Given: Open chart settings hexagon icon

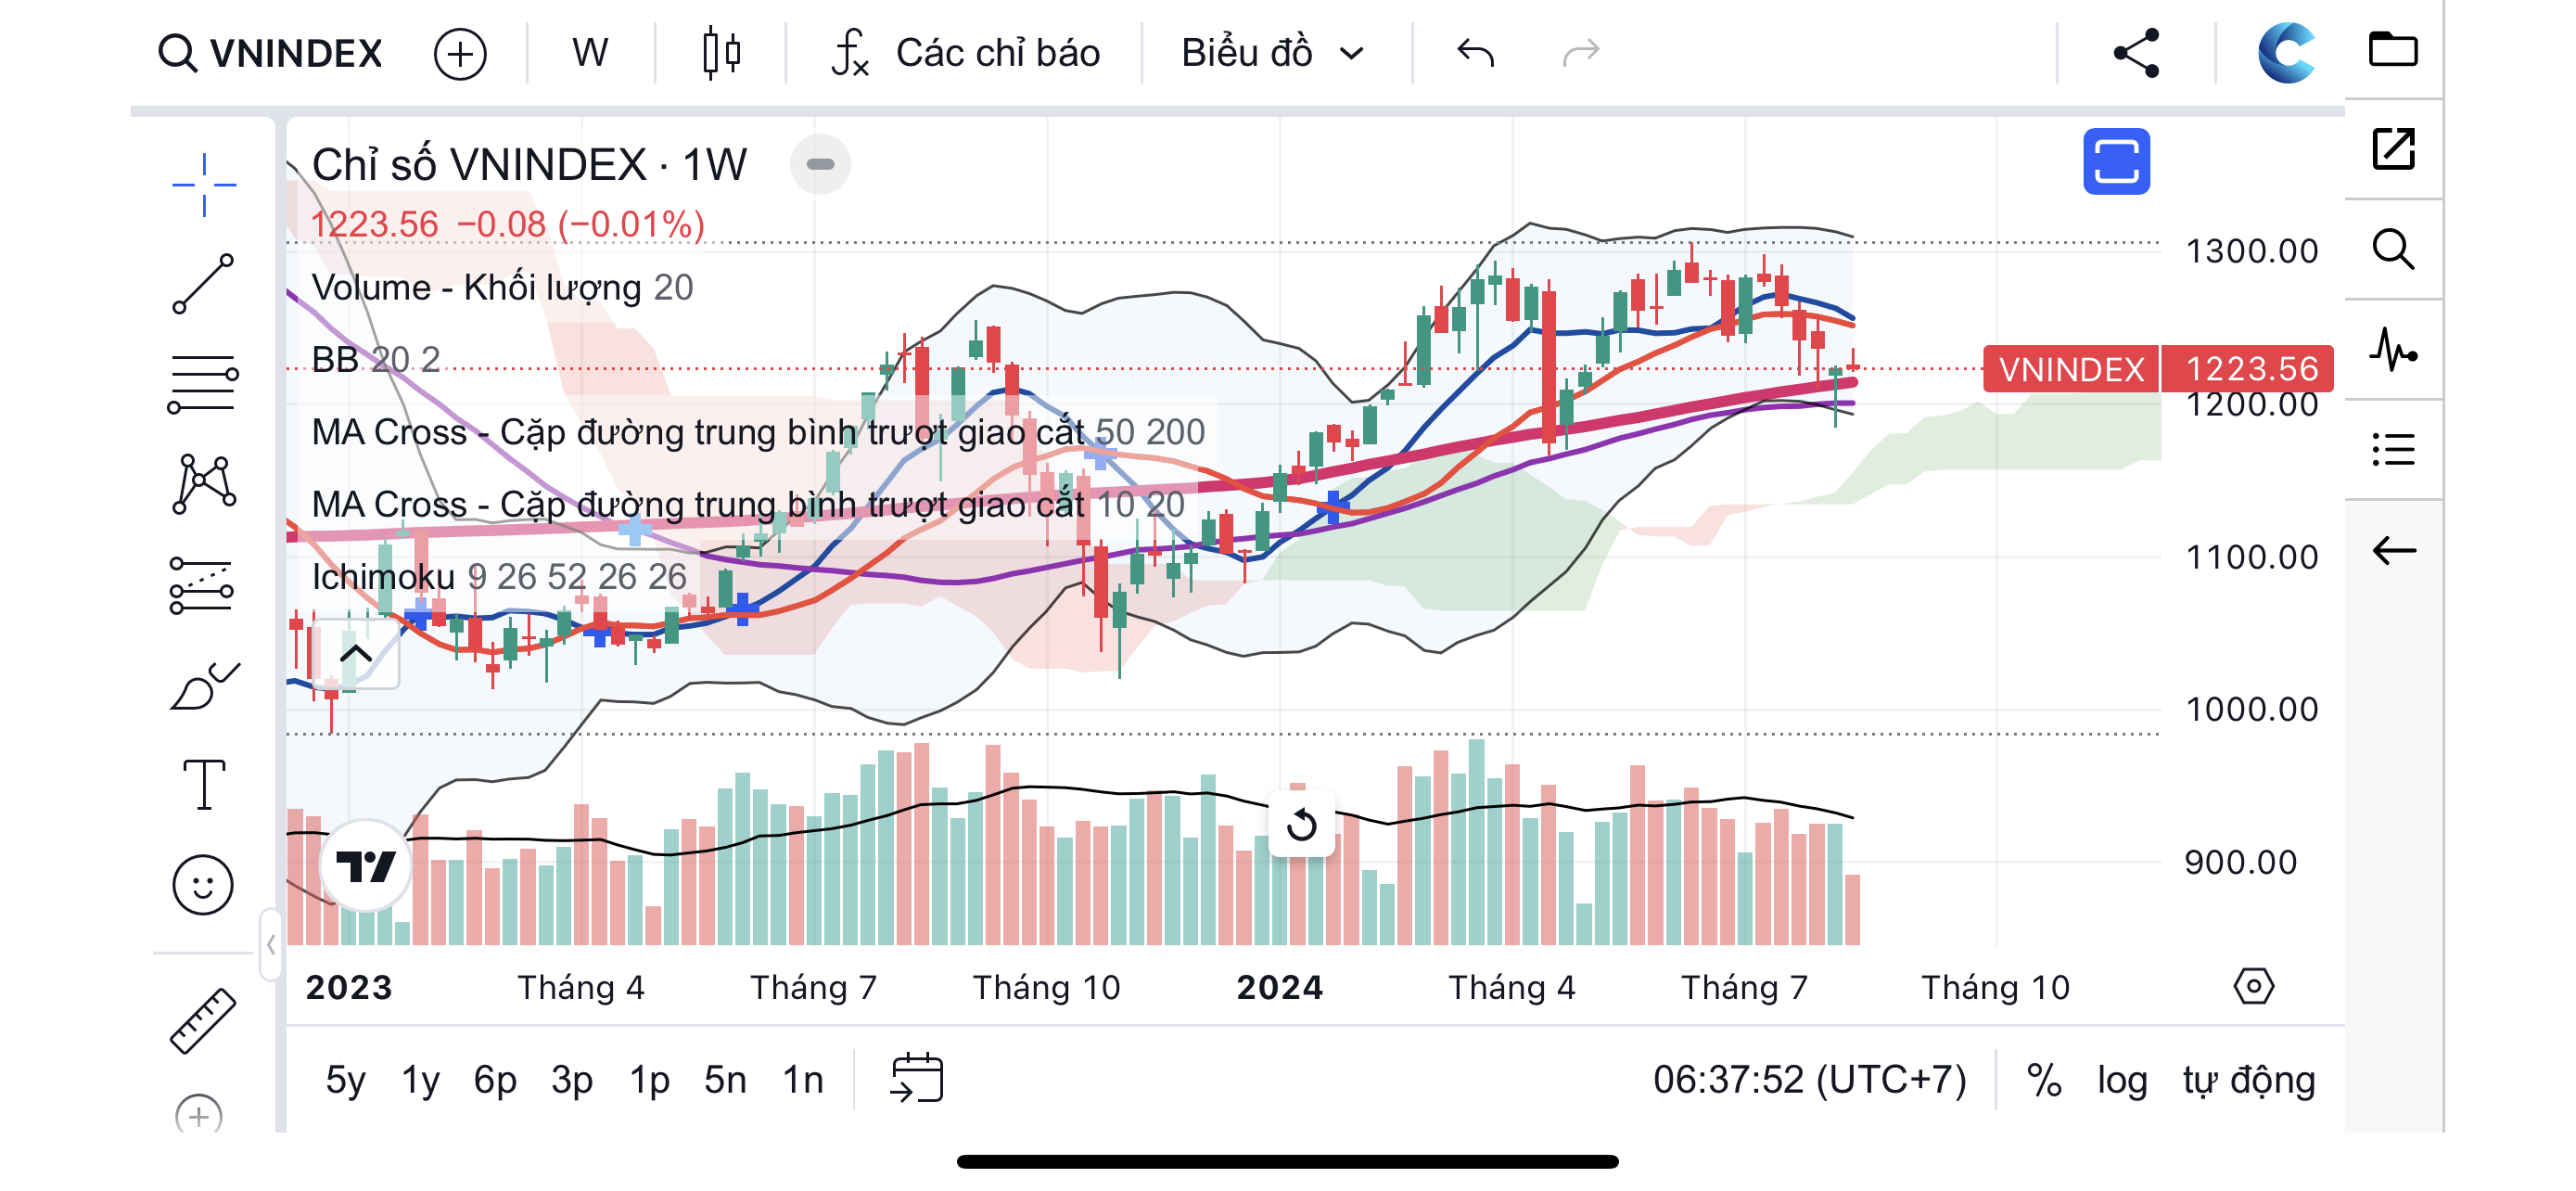Looking at the screenshot, I should pos(2253,986).
